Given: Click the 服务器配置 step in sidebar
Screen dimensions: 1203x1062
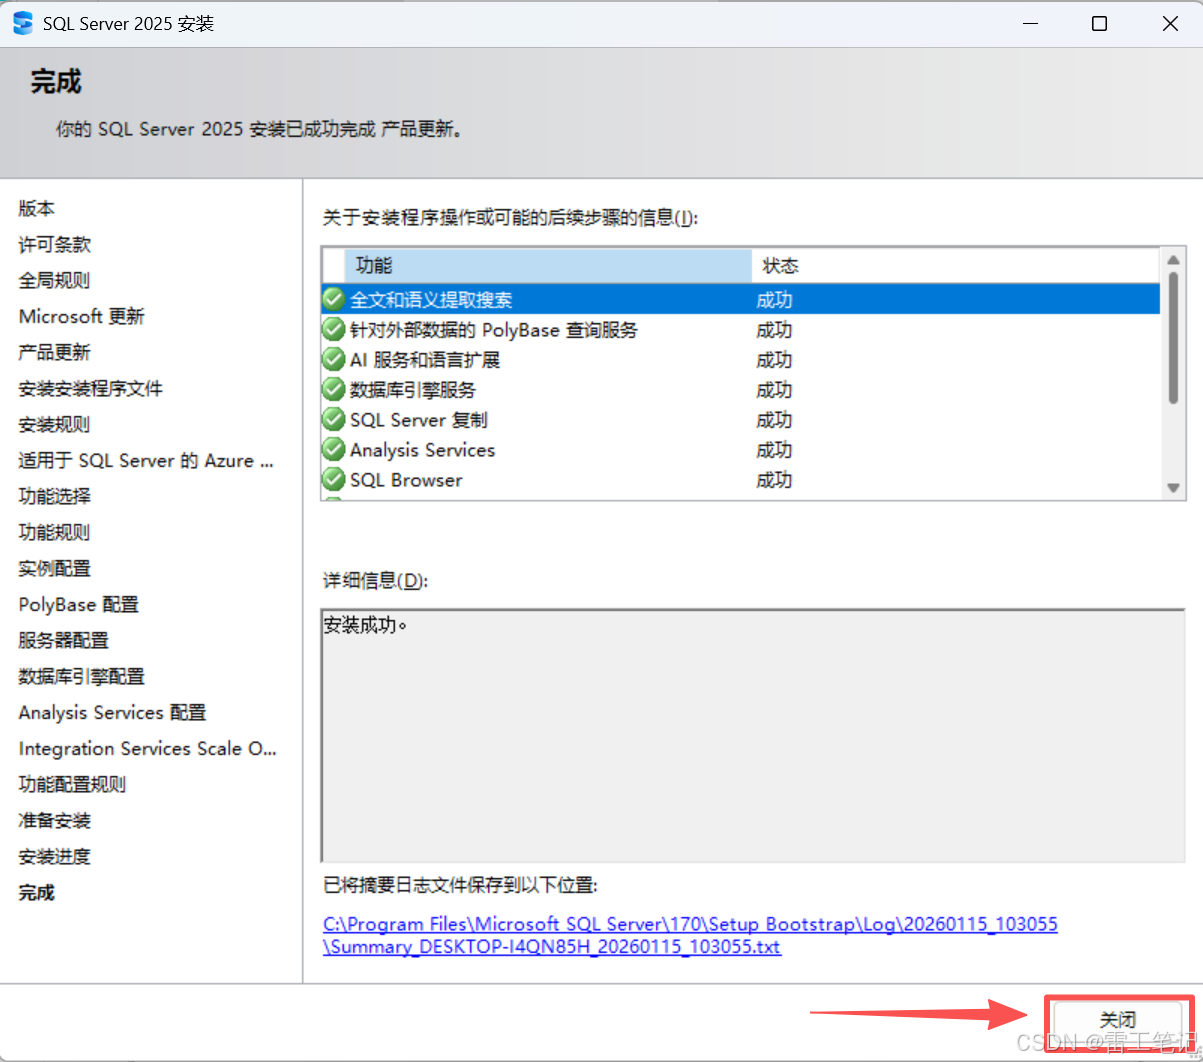Looking at the screenshot, I should click(64, 640).
